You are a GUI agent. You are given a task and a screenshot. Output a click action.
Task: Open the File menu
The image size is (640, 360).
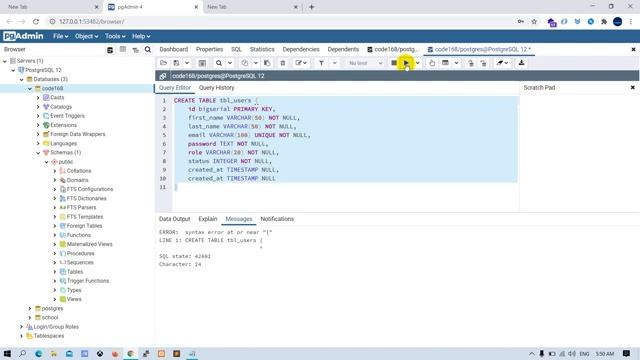[60, 36]
